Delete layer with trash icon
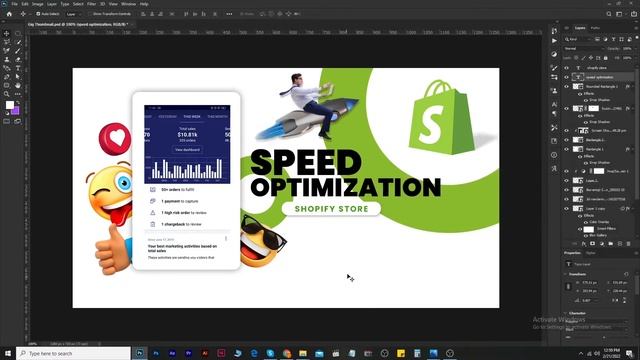640x360 pixels. [629, 244]
